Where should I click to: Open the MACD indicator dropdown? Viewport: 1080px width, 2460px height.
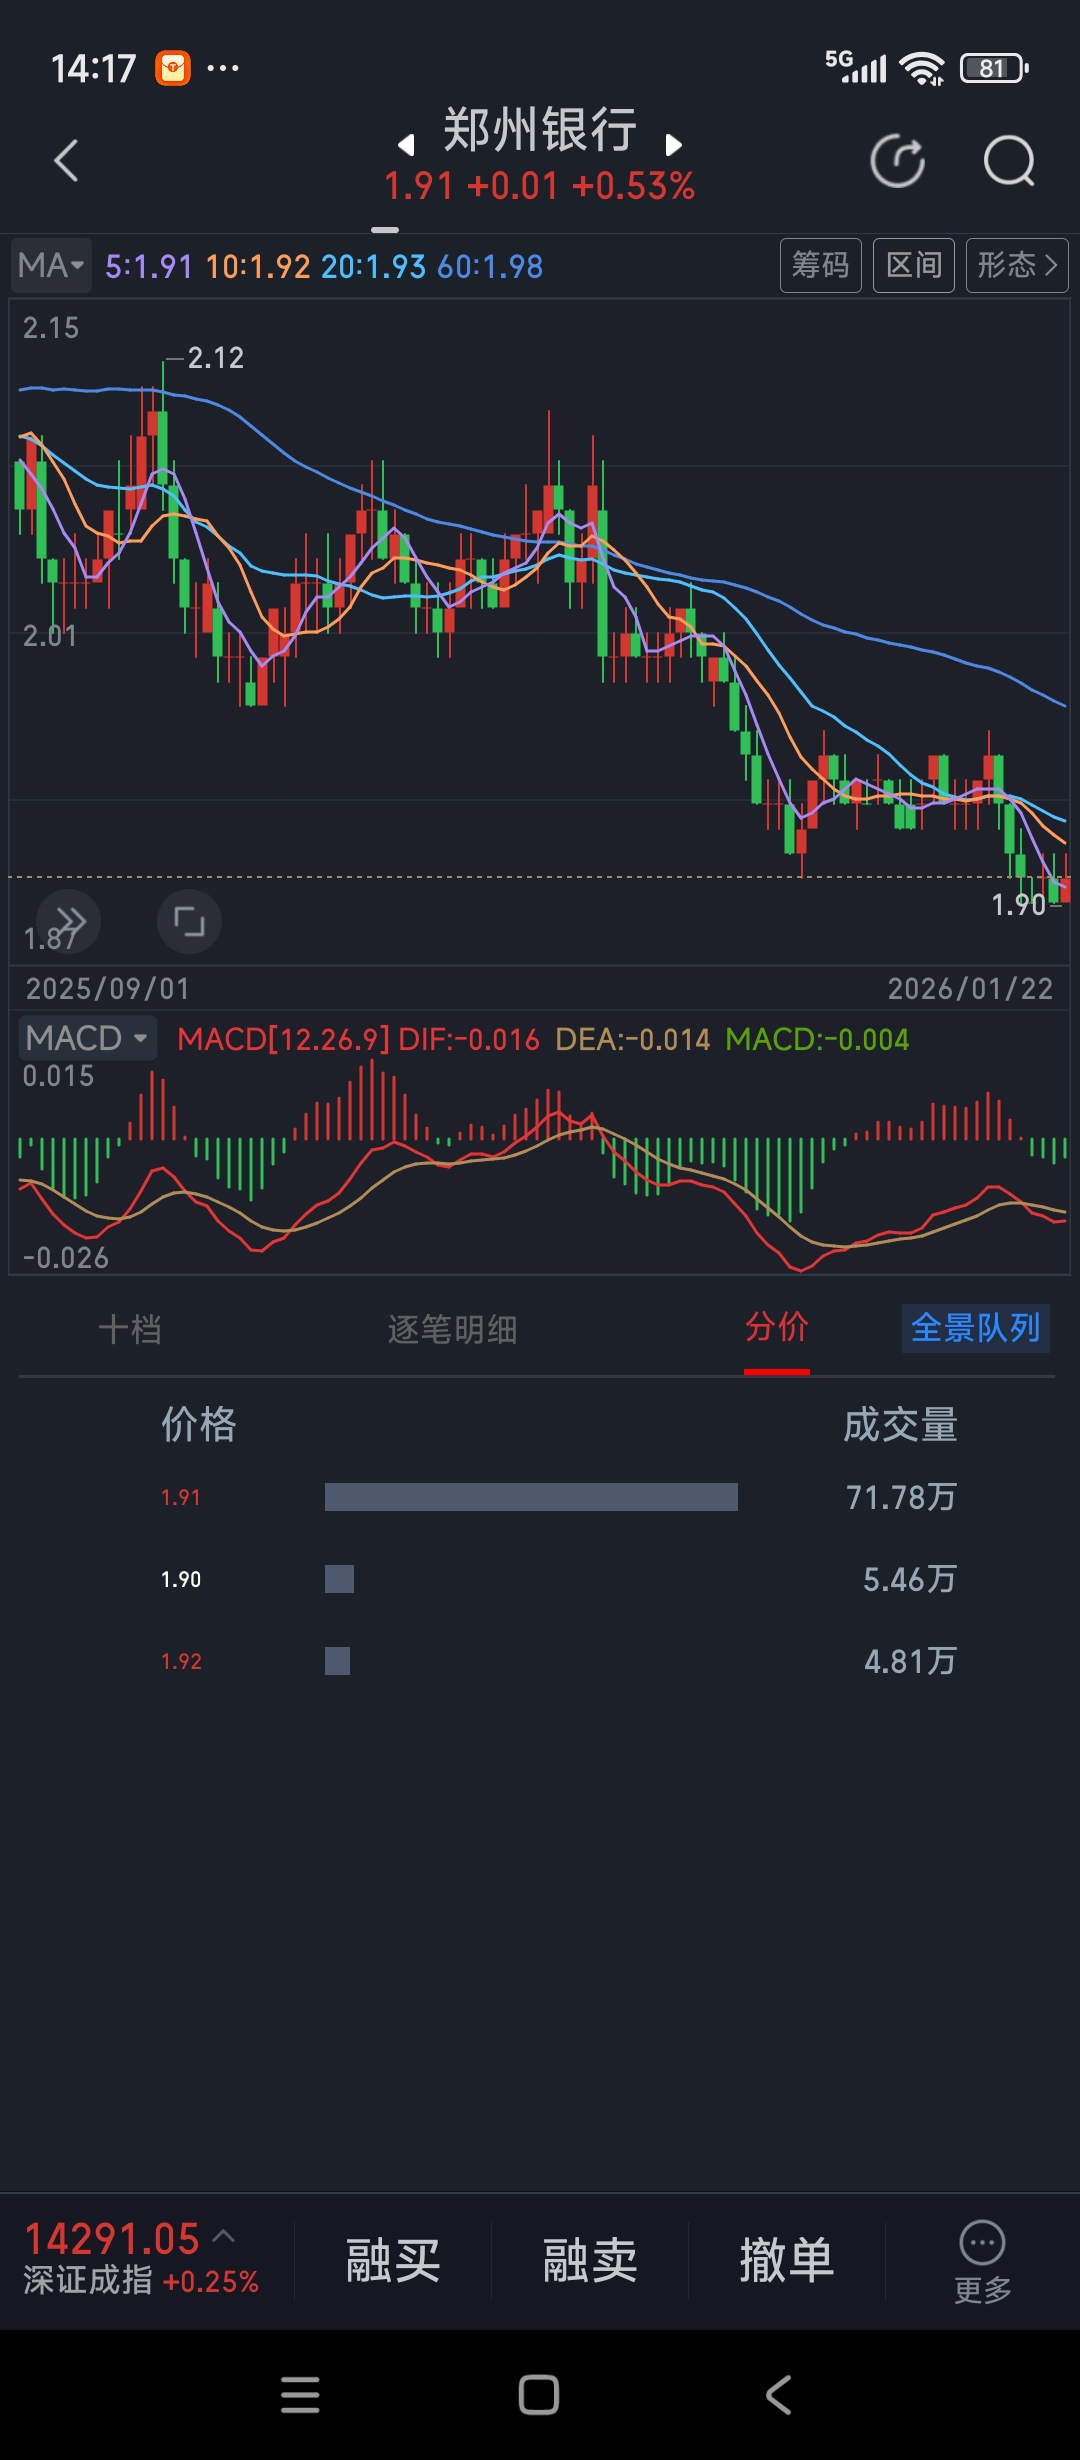point(88,1038)
